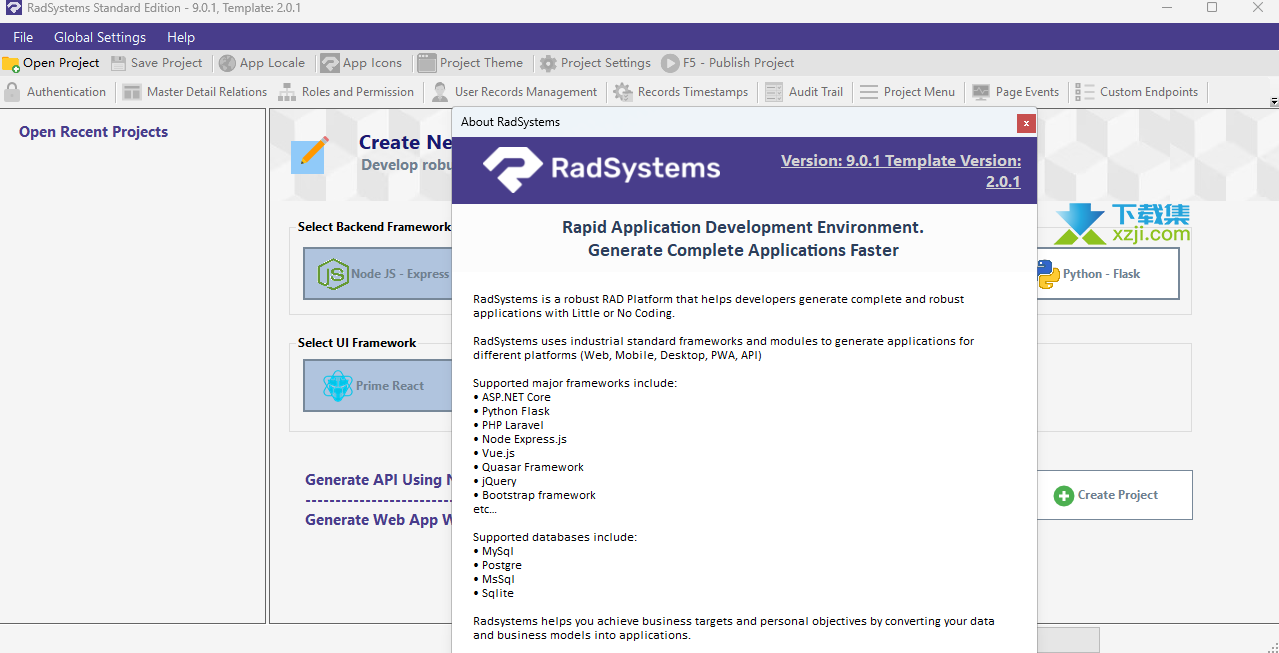Open Master Detail Relations tool
Screen dimensions: 1279x653
pos(195,92)
